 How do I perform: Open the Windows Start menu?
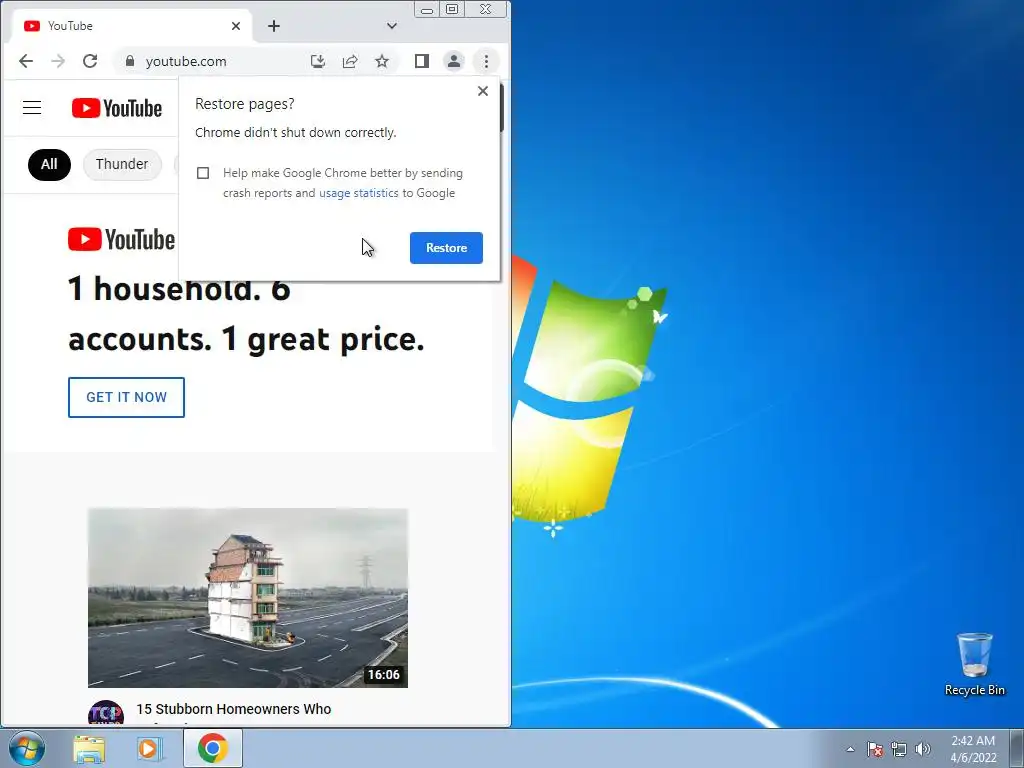27,748
